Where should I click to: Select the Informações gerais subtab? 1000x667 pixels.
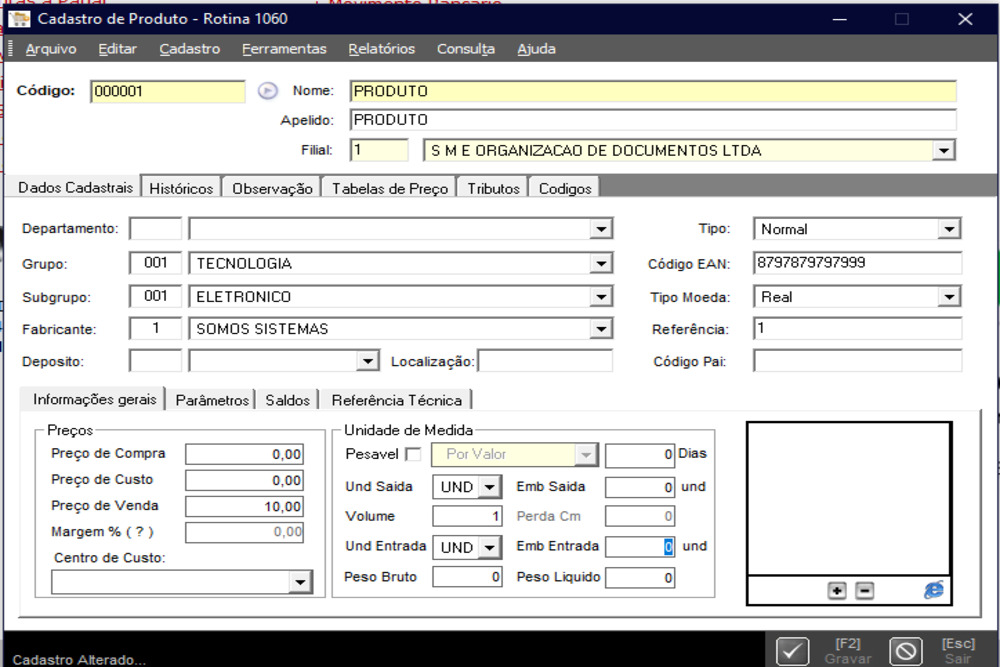pyautogui.click(x=94, y=399)
